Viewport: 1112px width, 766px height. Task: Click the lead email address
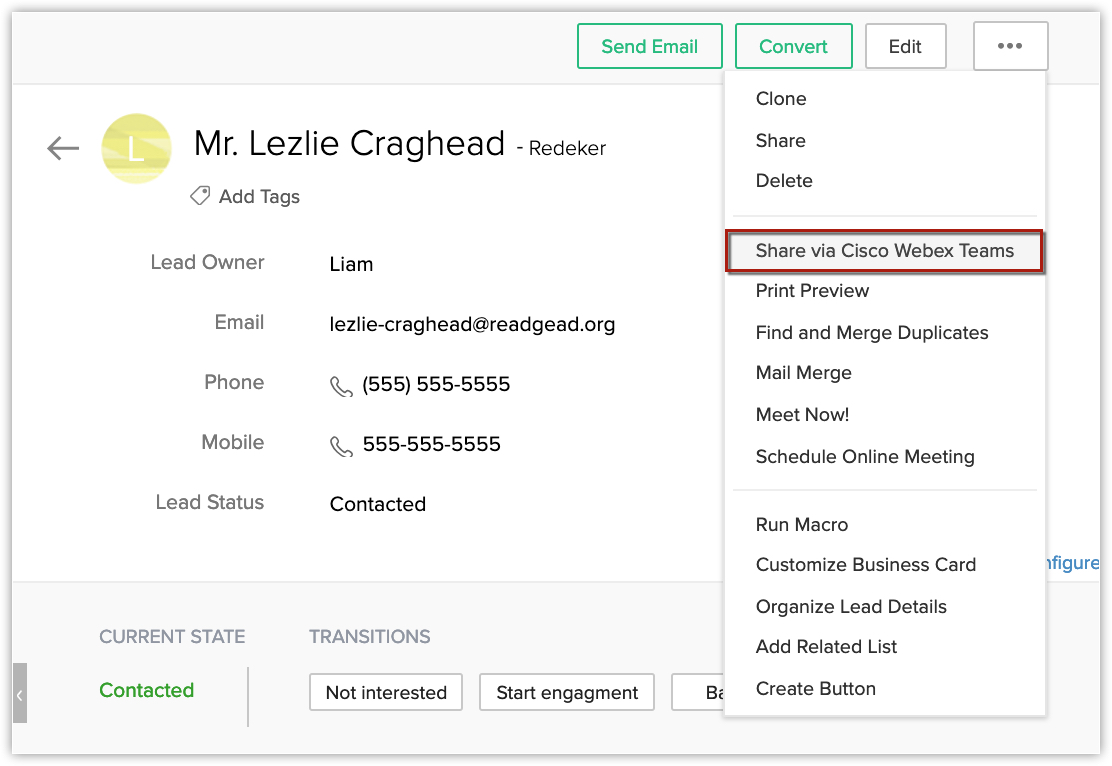pos(472,324)
